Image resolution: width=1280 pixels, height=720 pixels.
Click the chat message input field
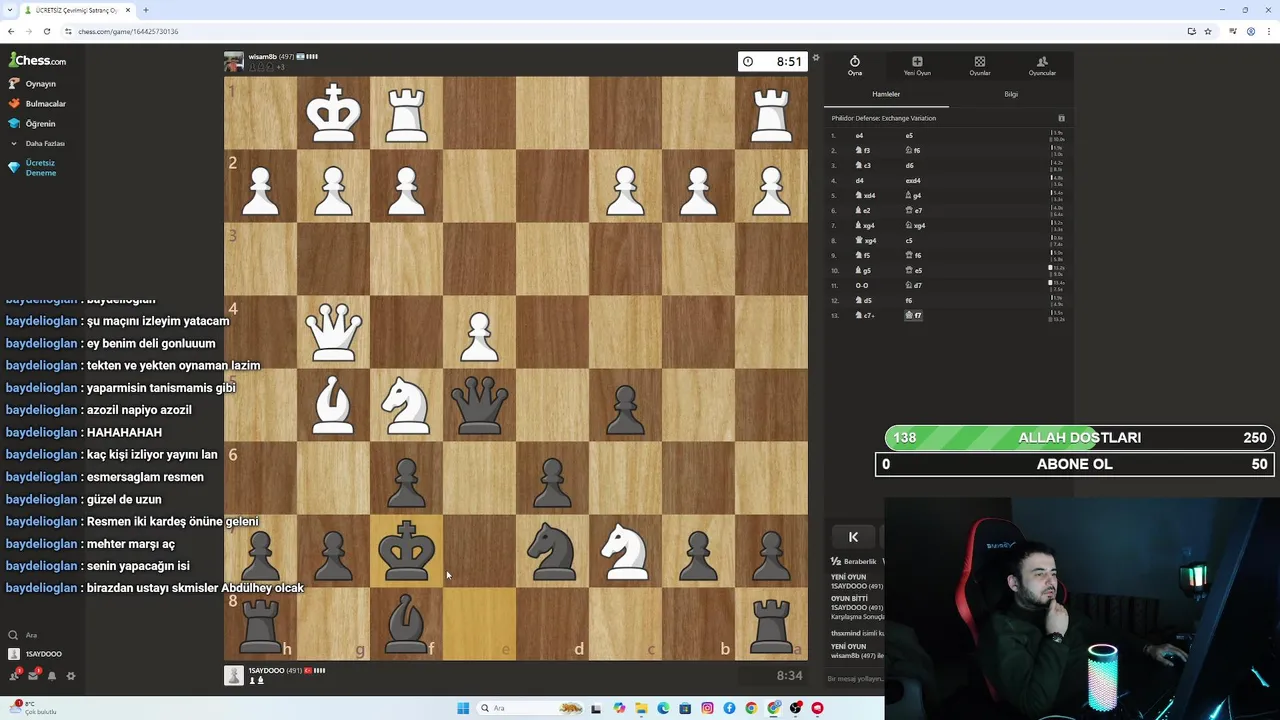coord(855,679)
